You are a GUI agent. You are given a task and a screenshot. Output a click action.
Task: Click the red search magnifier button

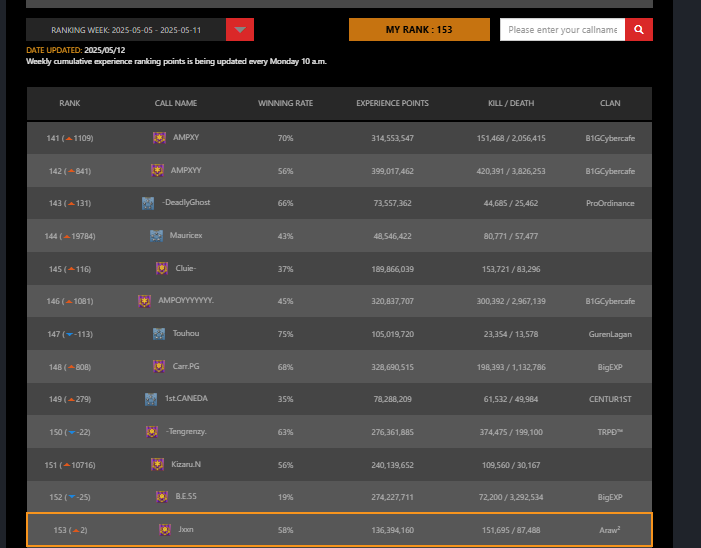pyautogui.click(x=639, y=30)
